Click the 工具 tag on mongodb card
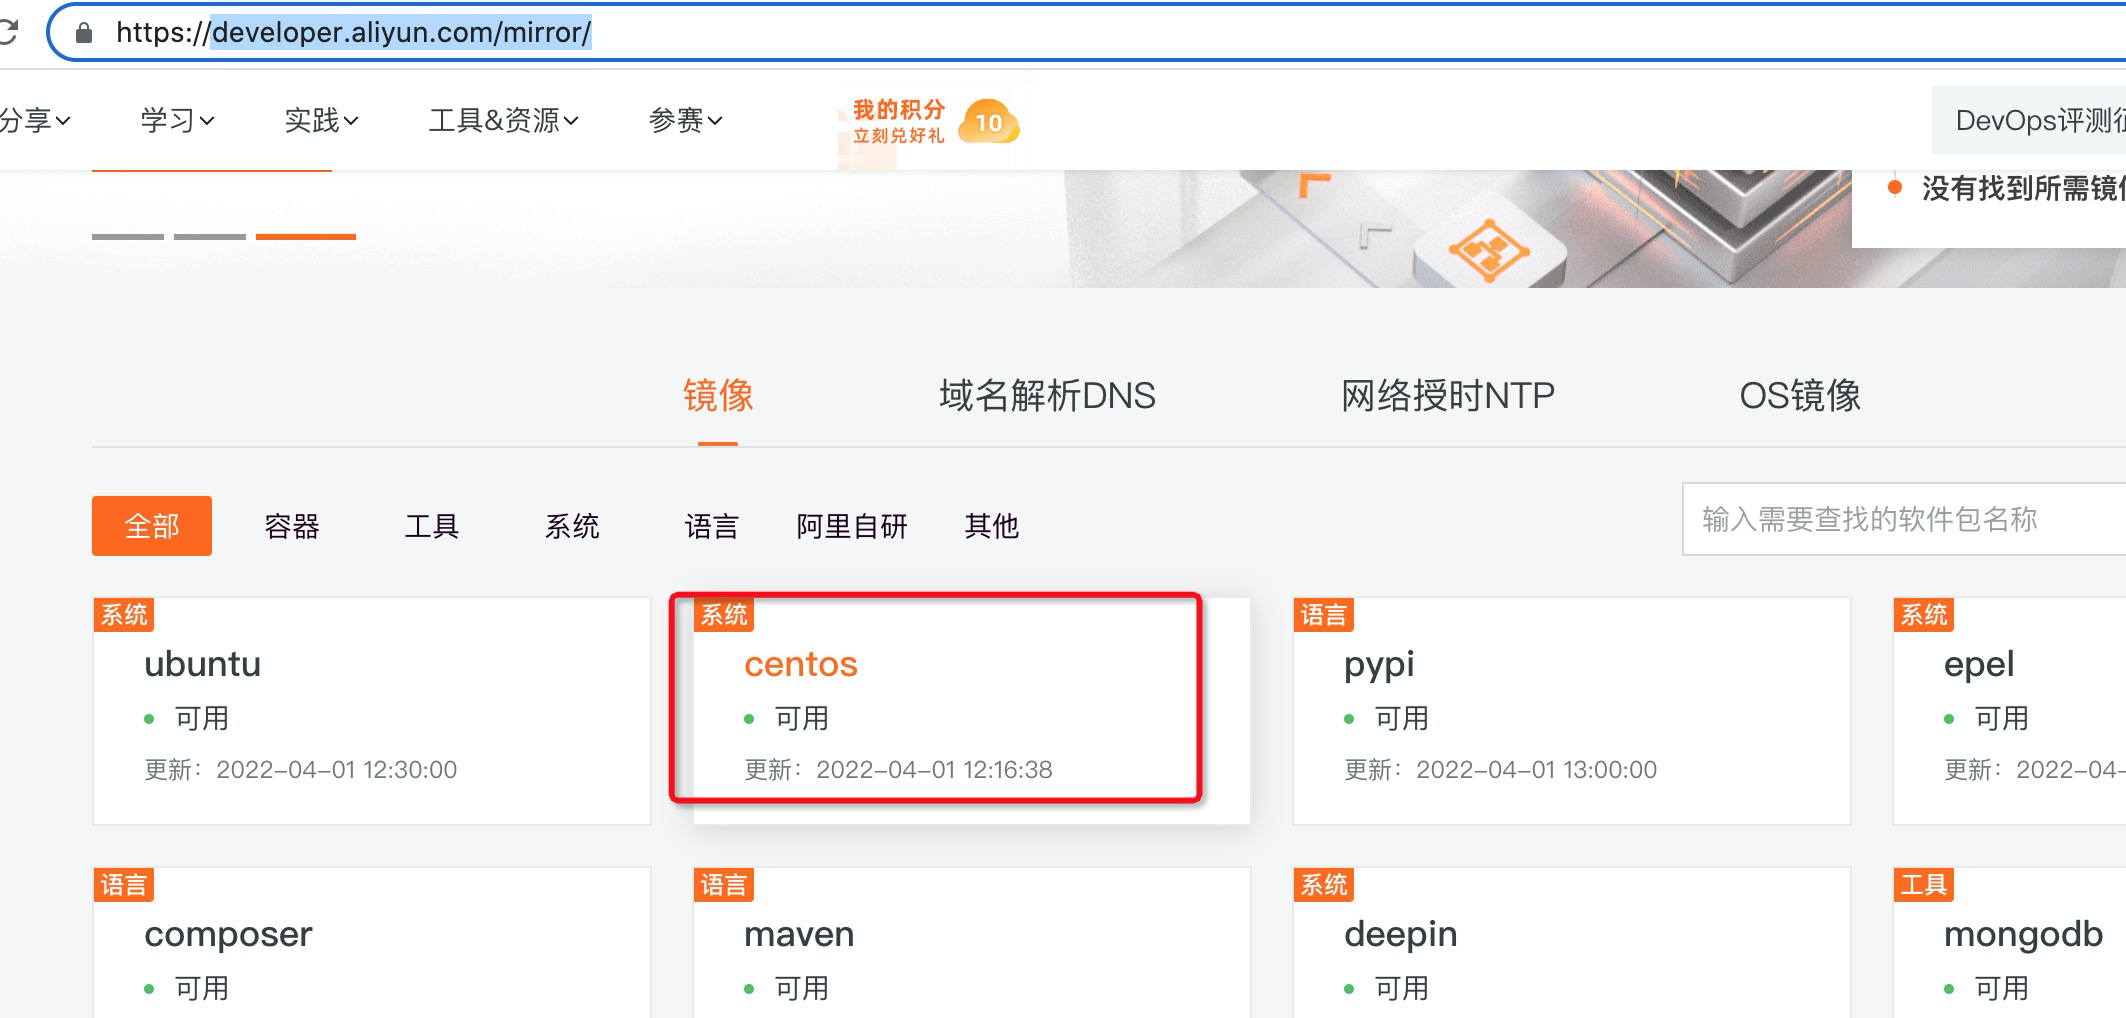The width and height of the screenshot is (2126, 1018). coord(1924,884)
